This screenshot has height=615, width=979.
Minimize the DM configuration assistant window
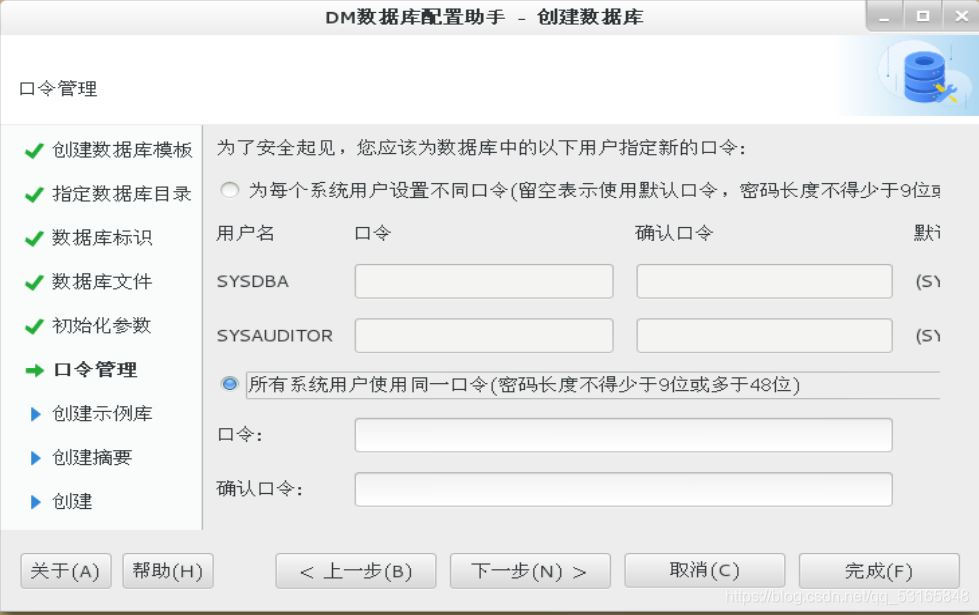884,17
